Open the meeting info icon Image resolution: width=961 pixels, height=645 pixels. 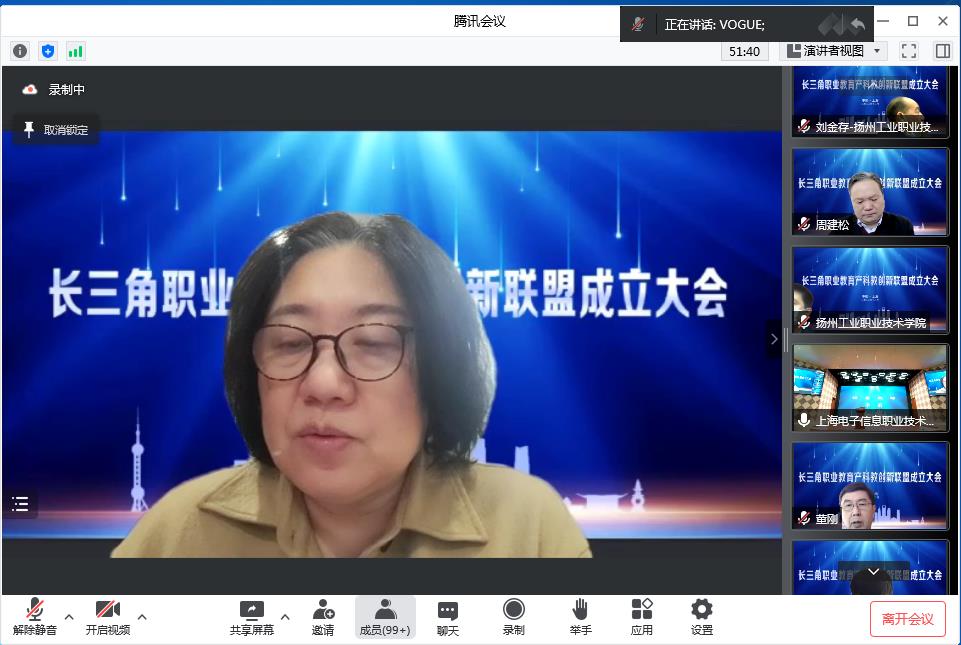click(x=20, y=51)
